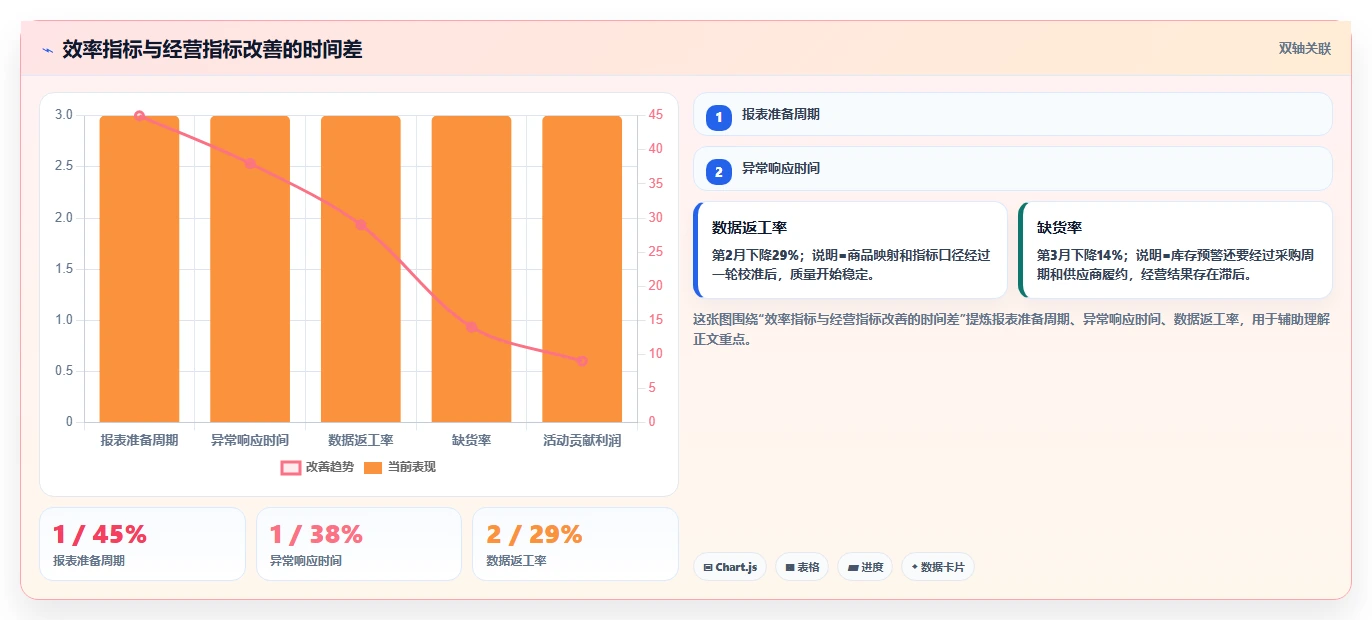Click the summary paragraph starting 这张图围绕
This screenshot has height=620, width=1372.
pyautogui.click(x=1012, y=329)
